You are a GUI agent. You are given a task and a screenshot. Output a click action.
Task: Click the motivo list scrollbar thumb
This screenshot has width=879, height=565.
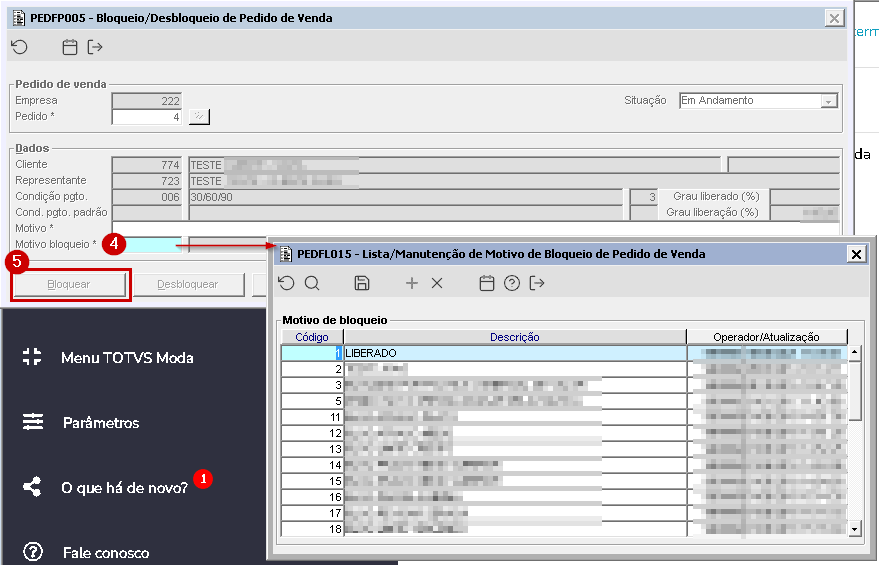854,391
